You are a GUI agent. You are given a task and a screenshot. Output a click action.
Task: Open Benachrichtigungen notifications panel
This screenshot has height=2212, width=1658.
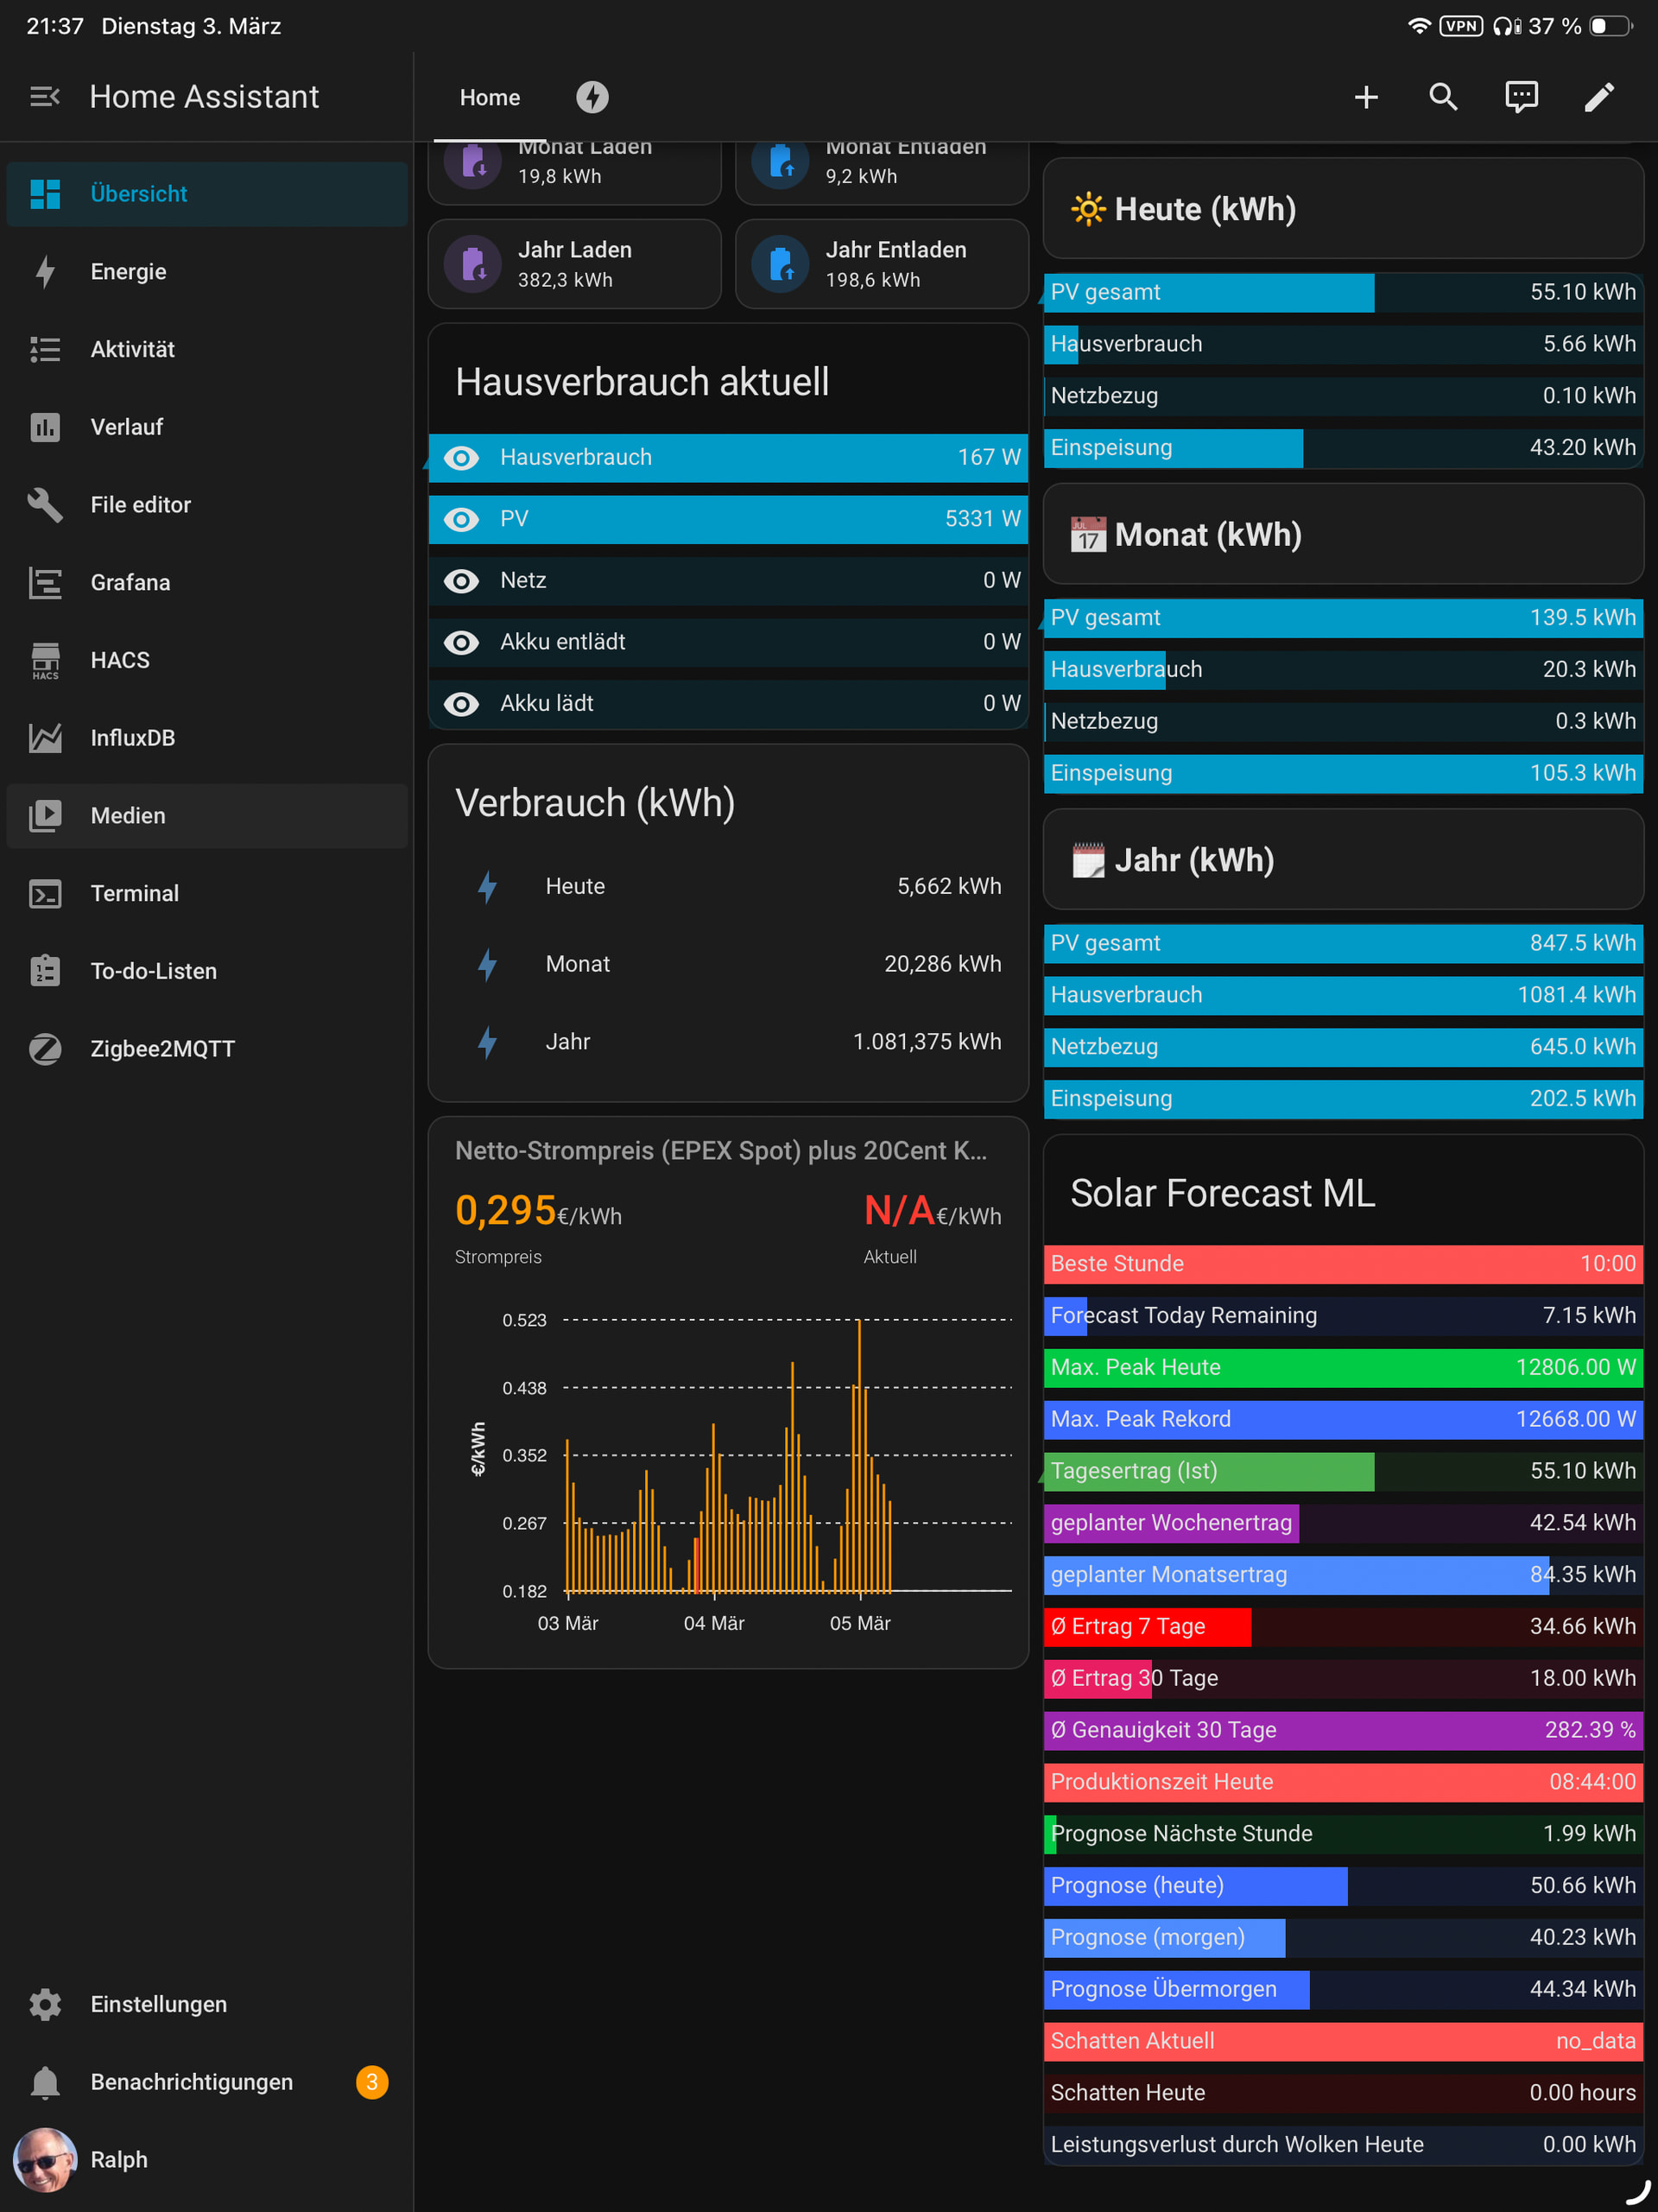(x=191, y=2081)
